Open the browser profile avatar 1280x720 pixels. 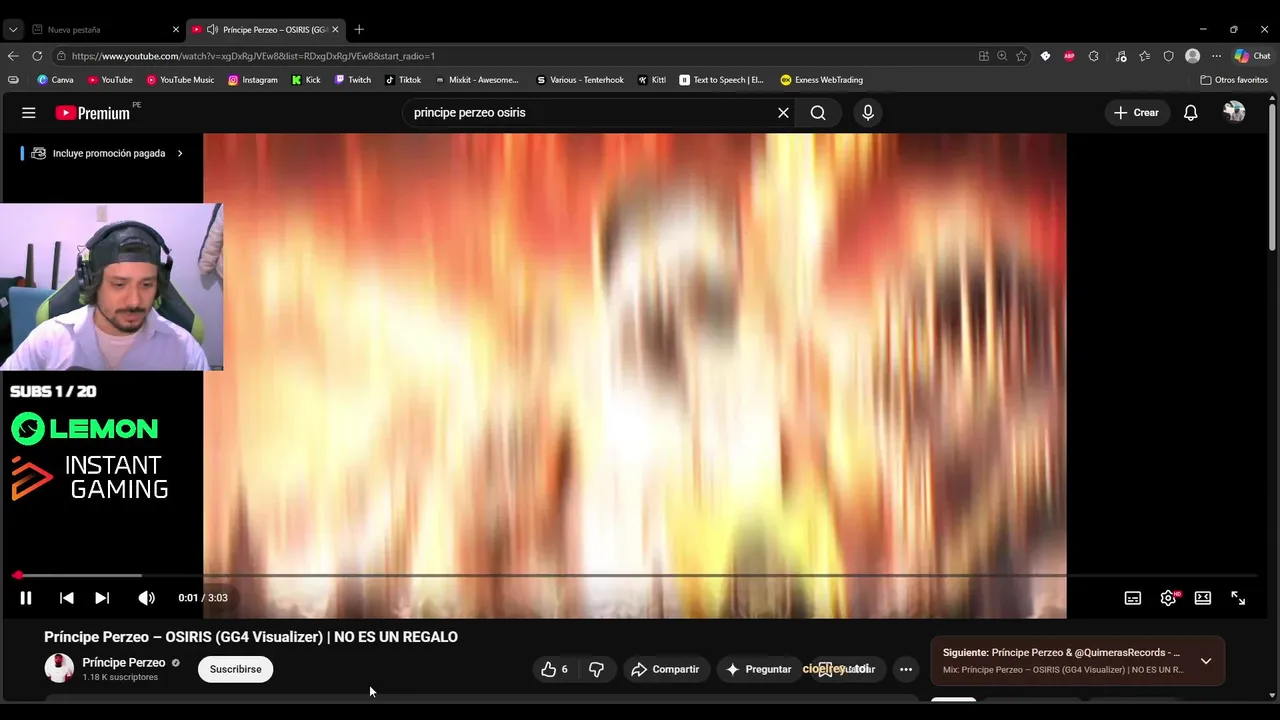click(1192, 56)
